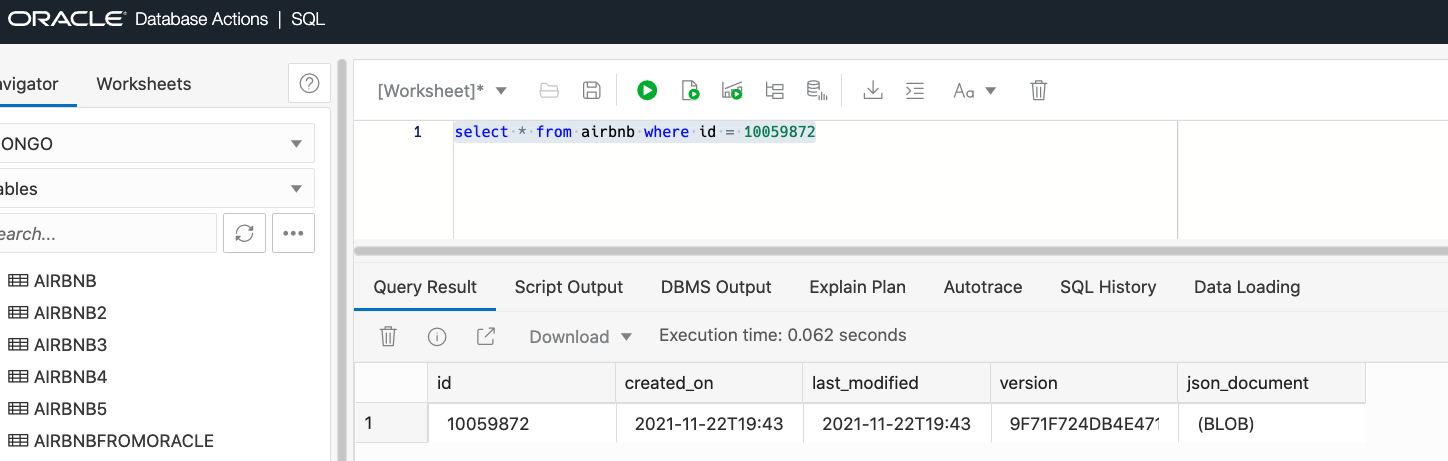The image size is (1448, 461).
Task: Click the AIRBNB2 table icon
Action: (x=18, y=313)
